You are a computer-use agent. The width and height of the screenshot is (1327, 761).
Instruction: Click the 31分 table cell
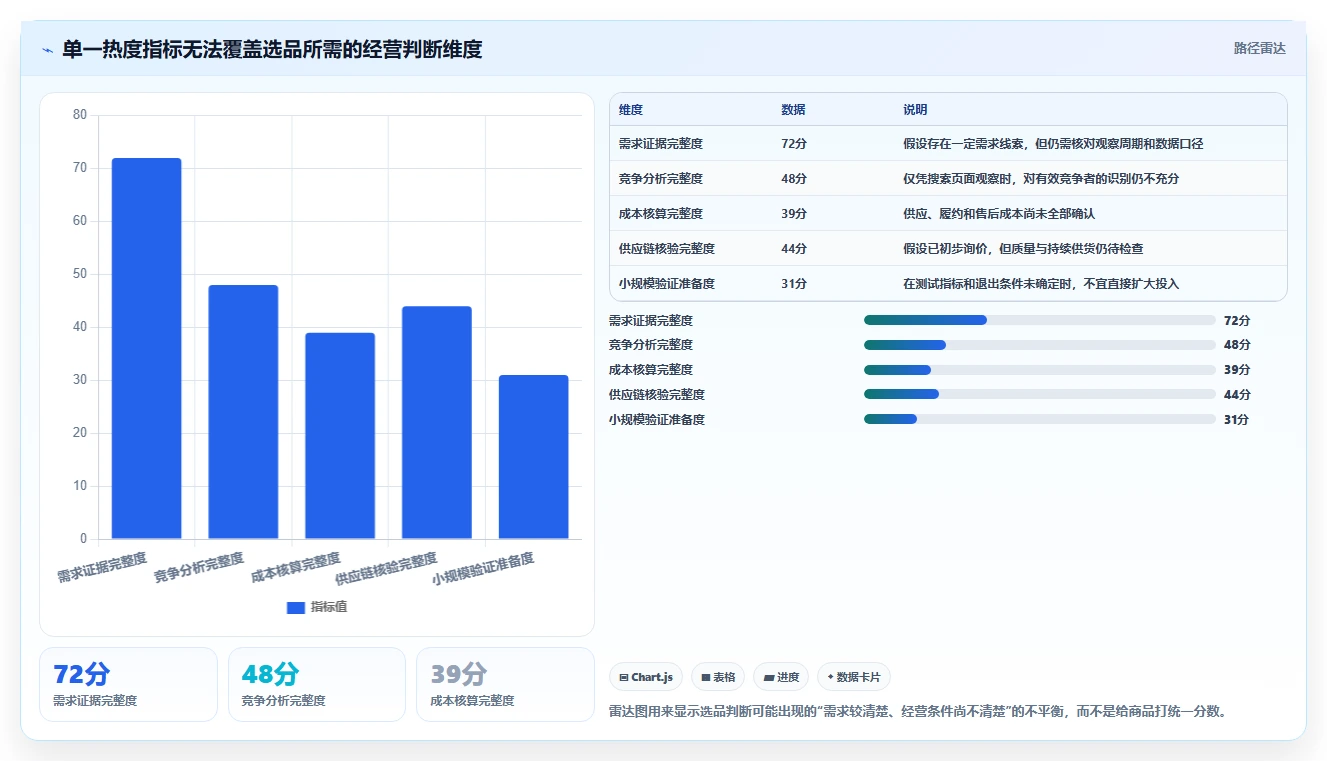pos(794,284)
